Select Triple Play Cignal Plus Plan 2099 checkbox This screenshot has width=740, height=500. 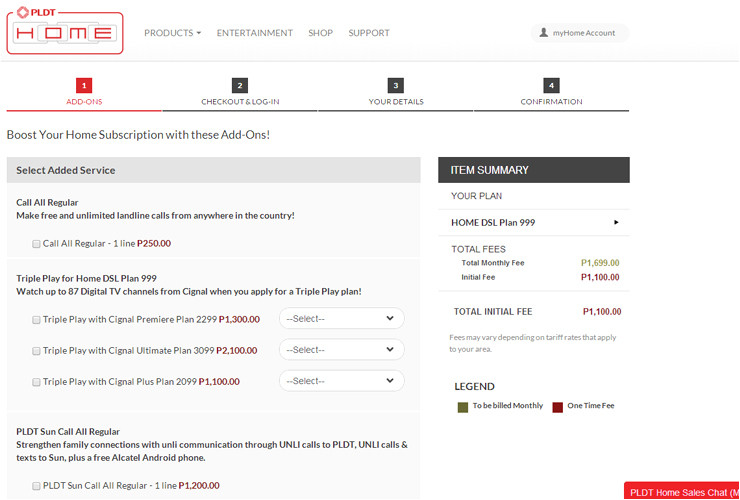tap(37, 382)
